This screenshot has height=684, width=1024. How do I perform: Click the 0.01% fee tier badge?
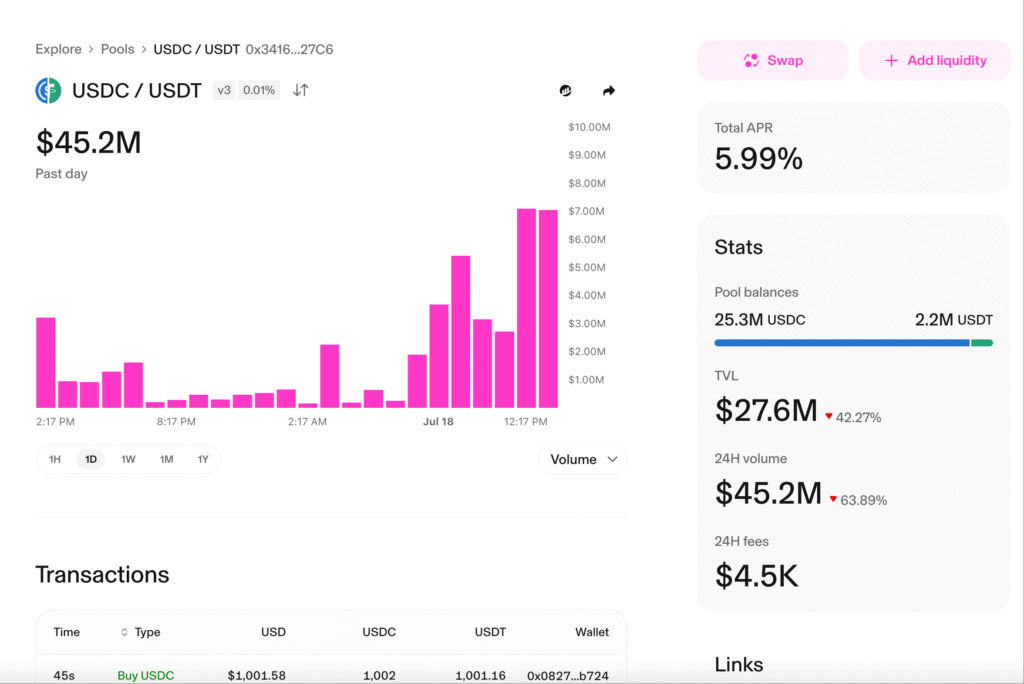[259, 90]
